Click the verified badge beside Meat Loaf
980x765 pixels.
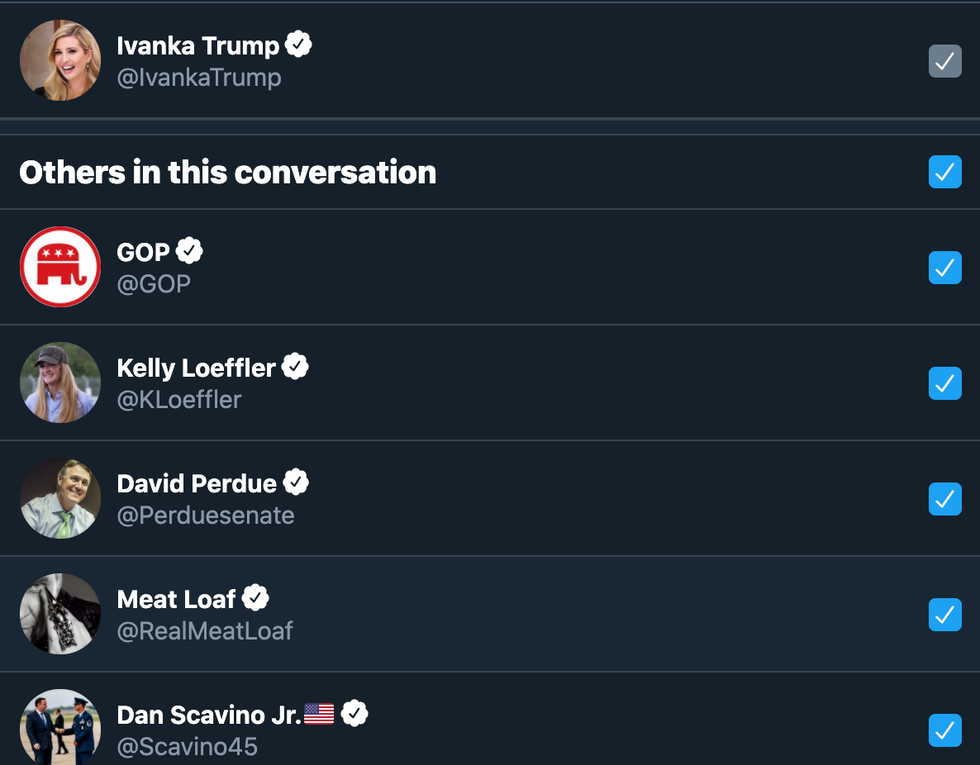point(256,598)
